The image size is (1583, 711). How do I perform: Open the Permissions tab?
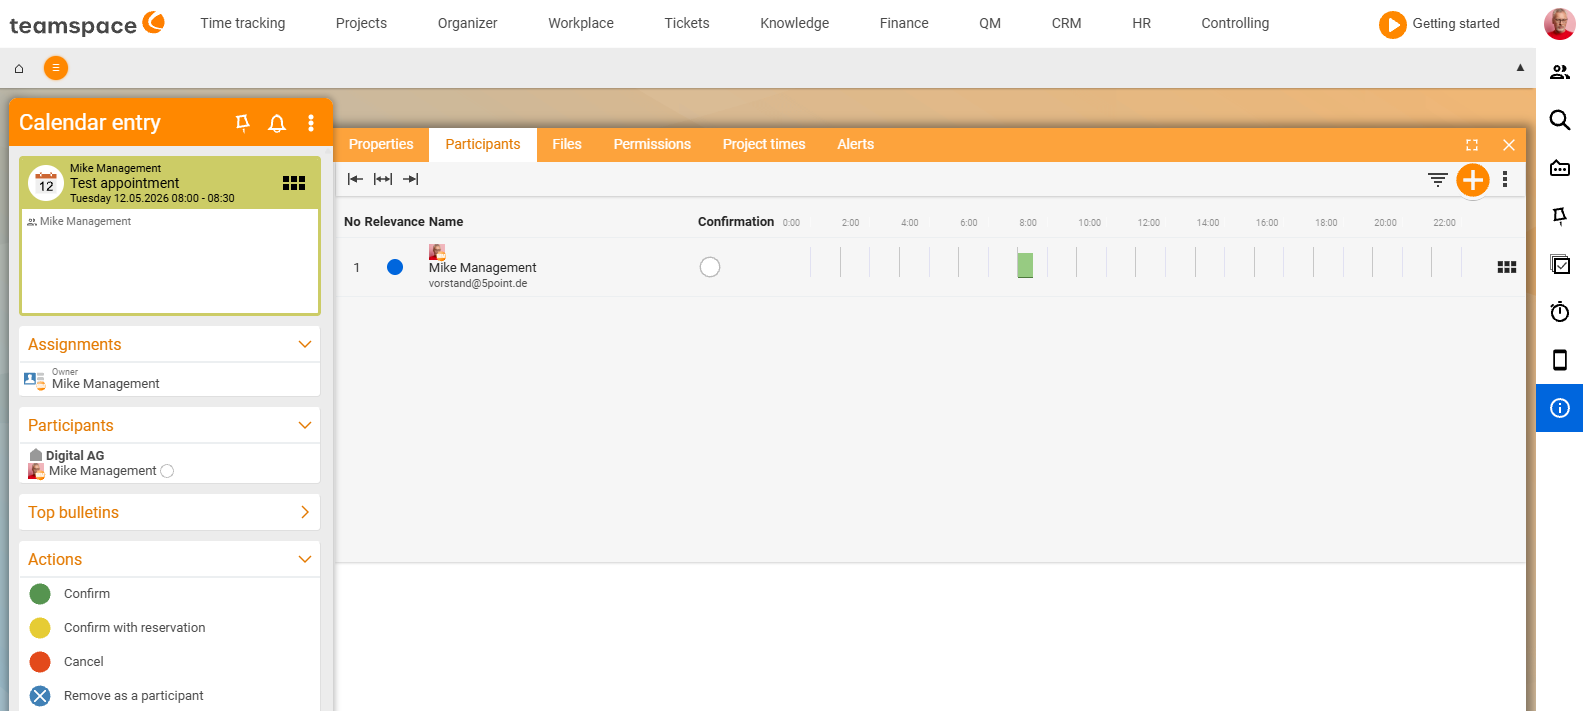(x=652, y=144)
